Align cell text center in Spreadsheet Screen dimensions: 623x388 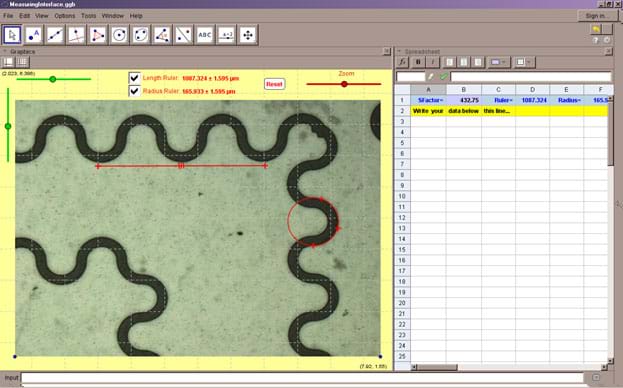point(464,62)
